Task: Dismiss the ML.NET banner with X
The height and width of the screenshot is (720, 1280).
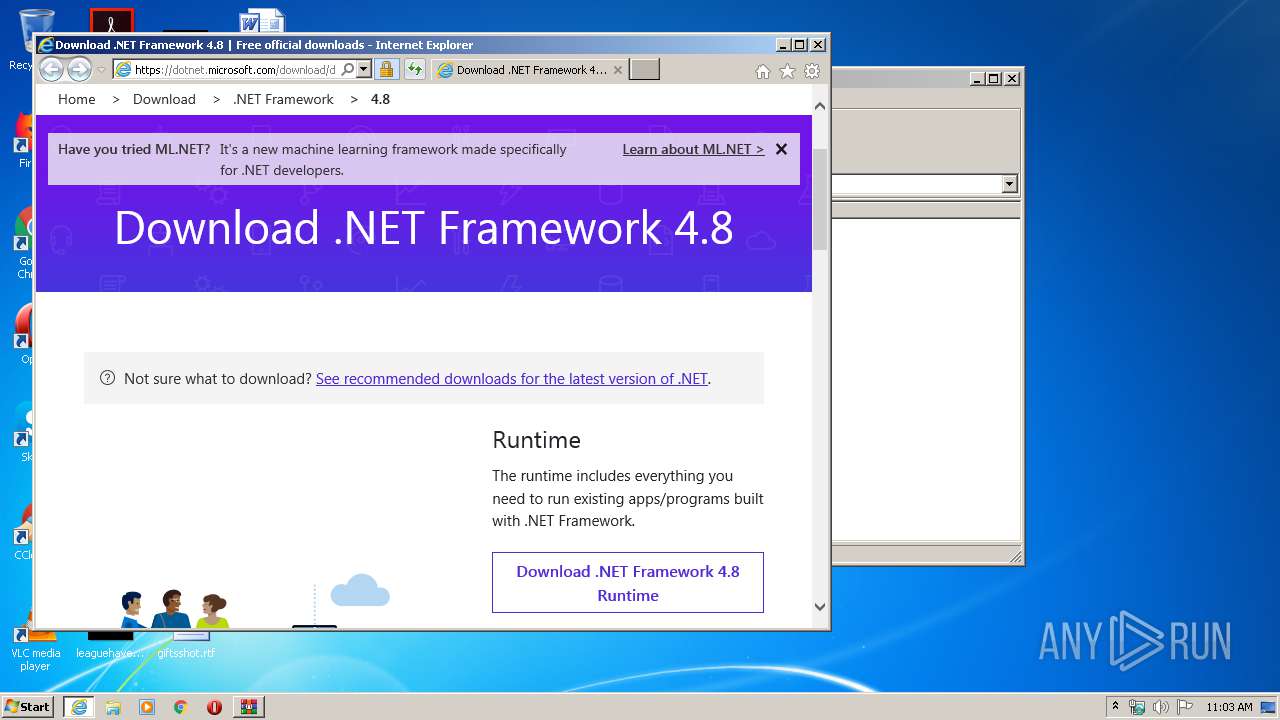Action: pyautogui.click(x=781, y=149)
